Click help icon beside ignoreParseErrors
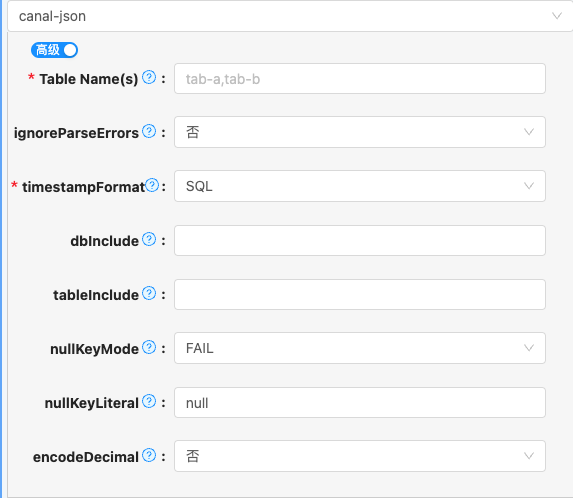573x498 pixels. click(149, 131)
